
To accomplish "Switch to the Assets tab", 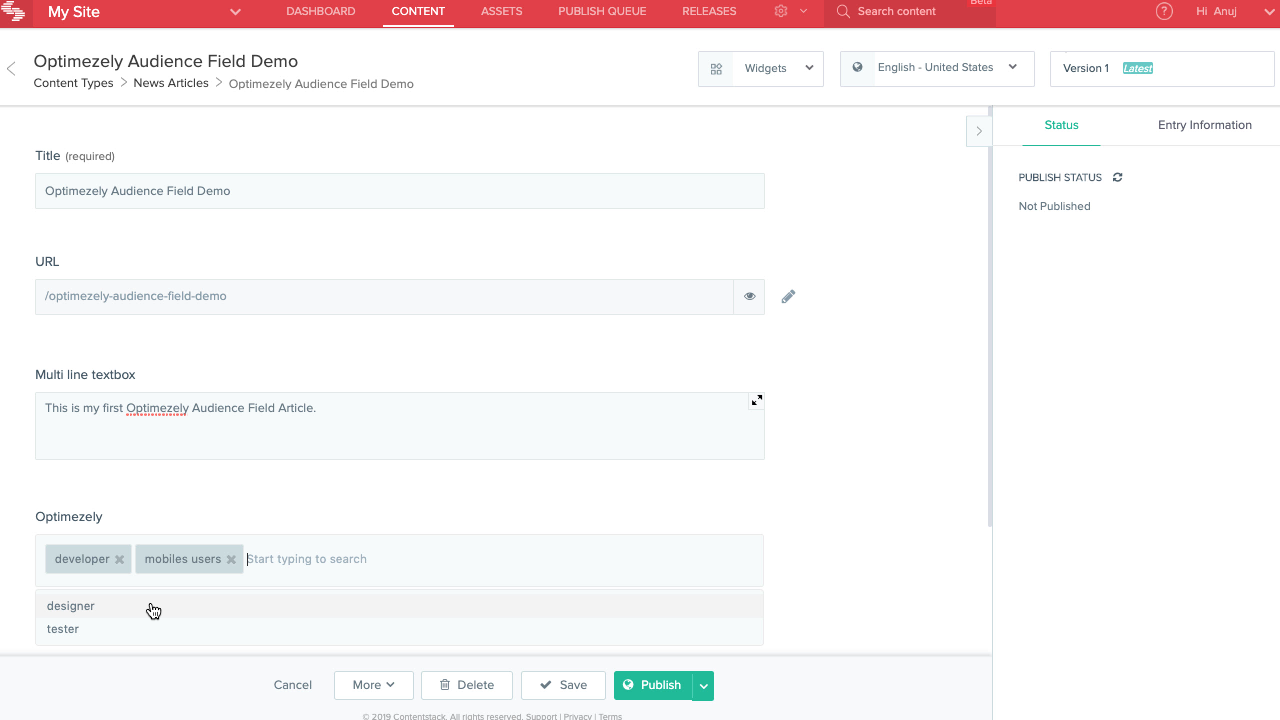I will click(x=501, y=12).
